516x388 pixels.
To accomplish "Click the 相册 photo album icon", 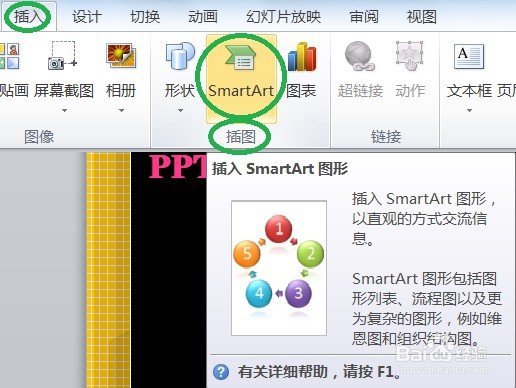I will 121,55.
